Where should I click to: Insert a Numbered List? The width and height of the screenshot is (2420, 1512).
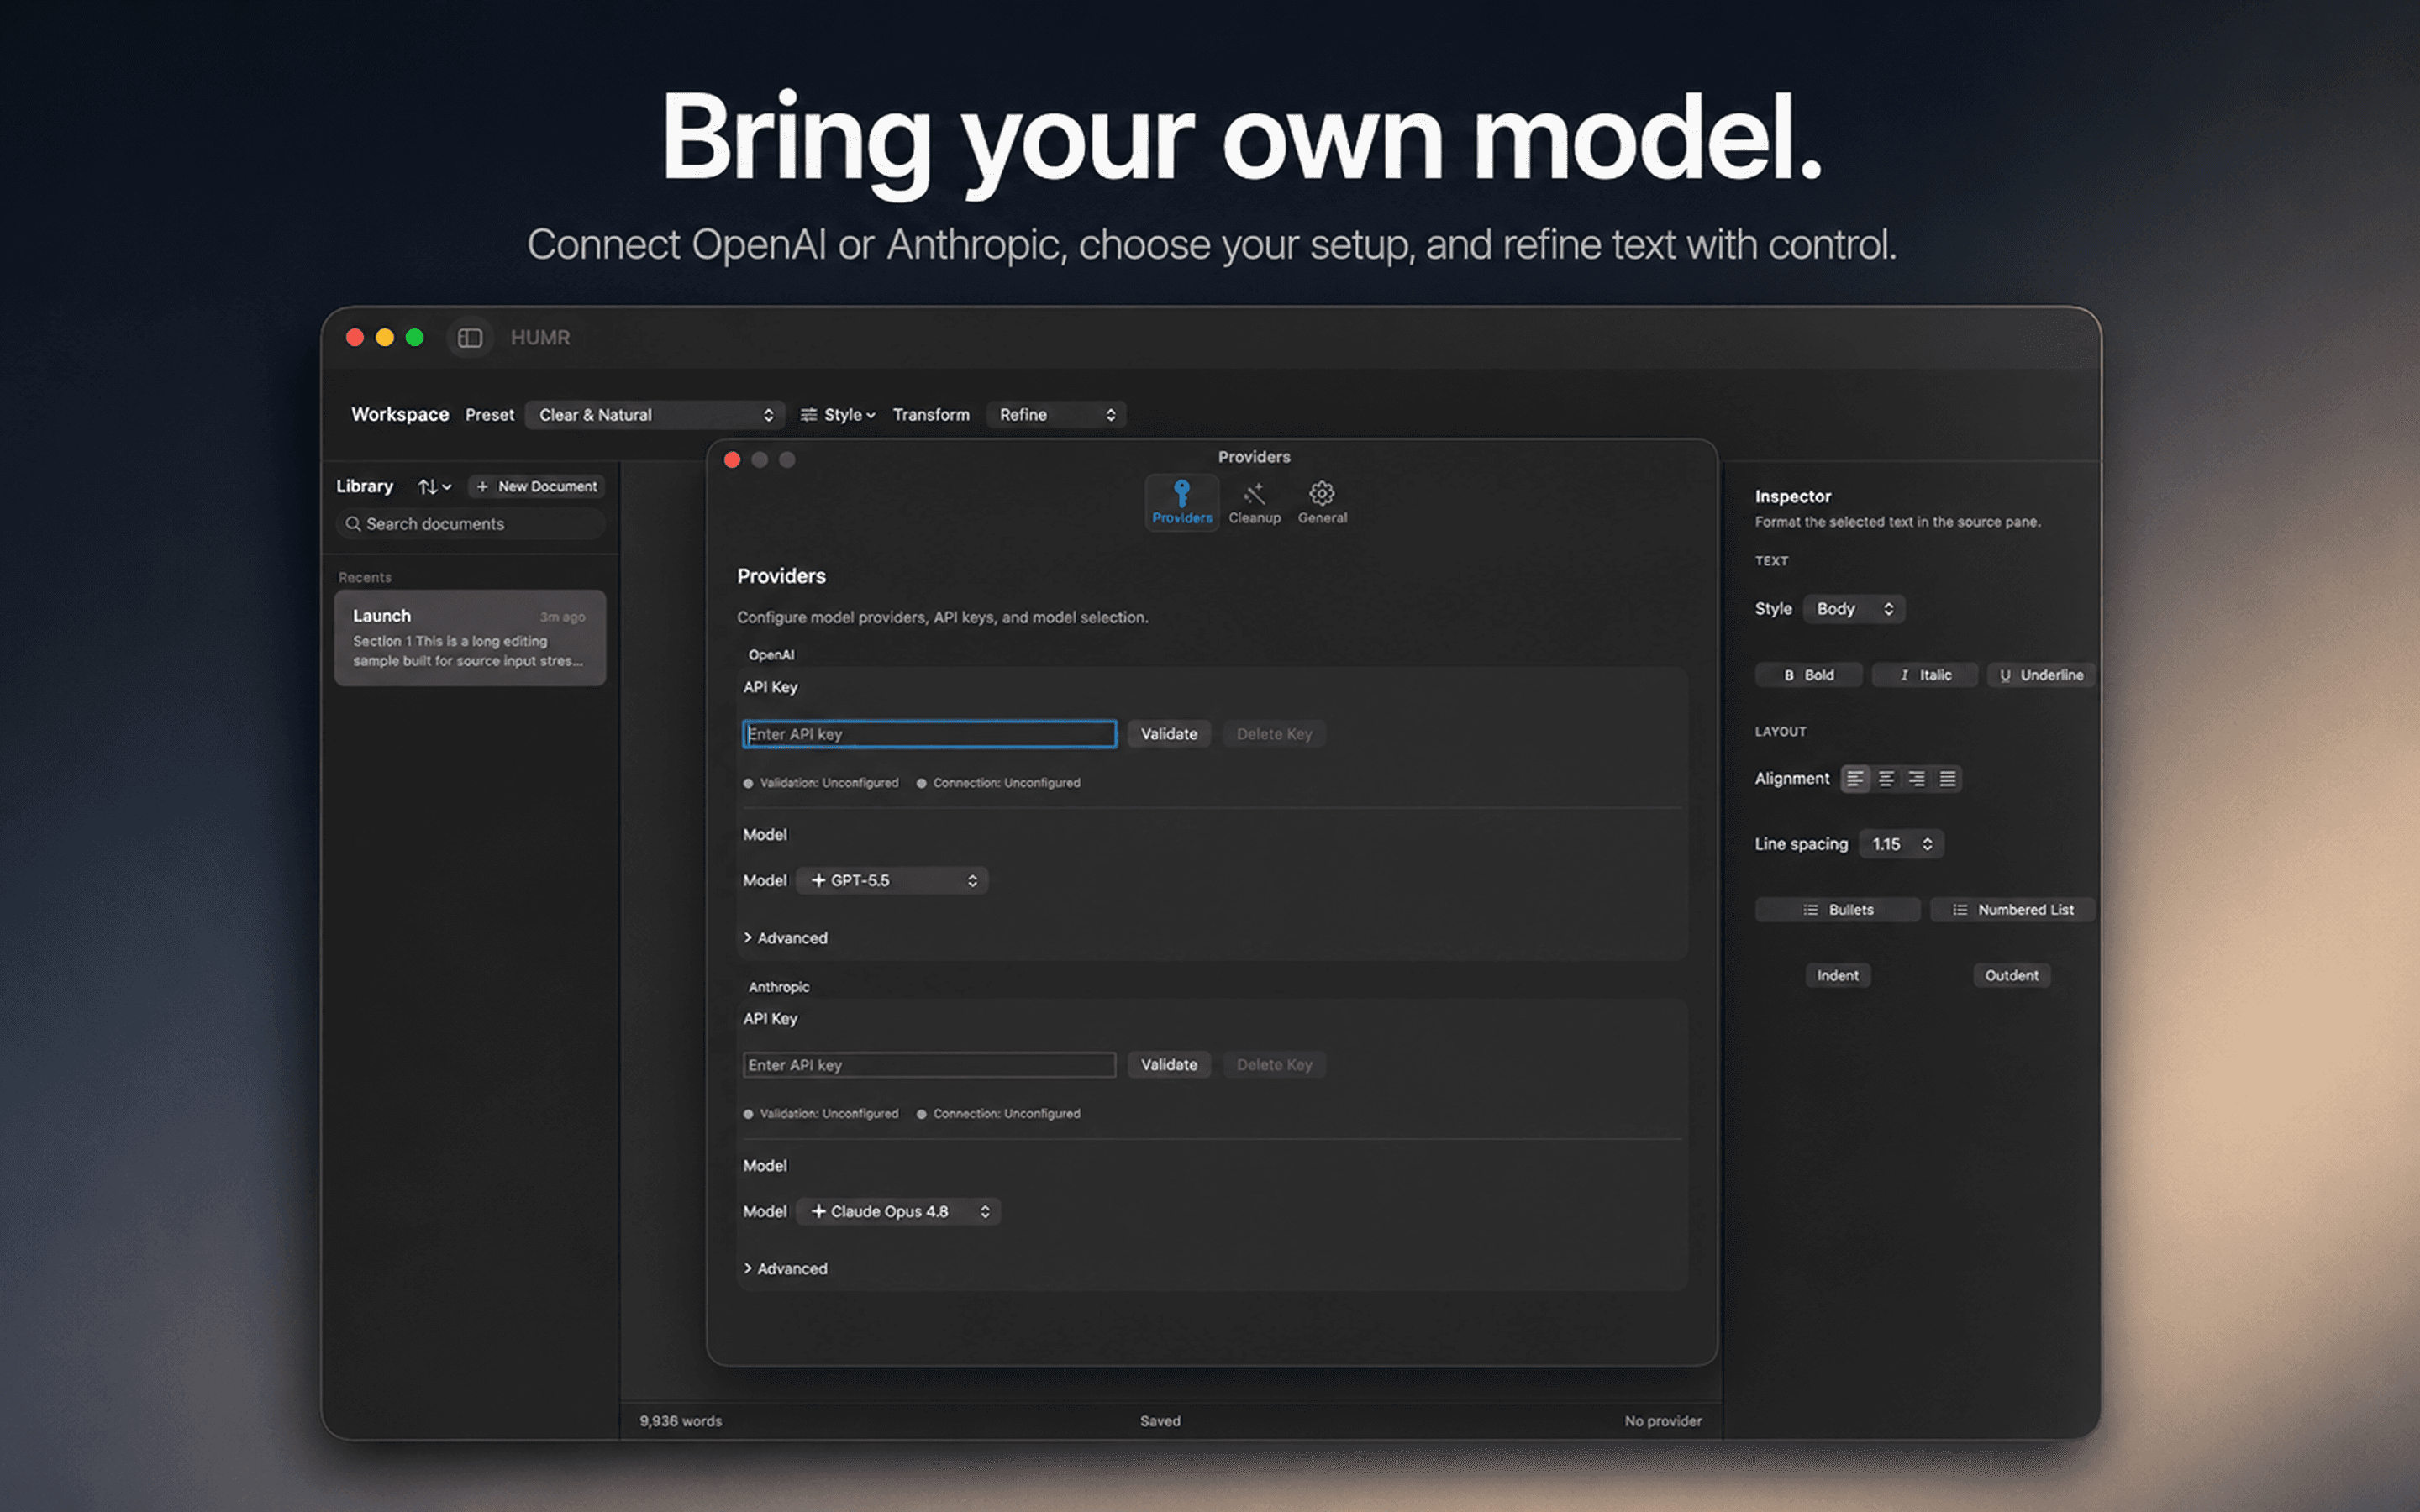click(2012, 910)
